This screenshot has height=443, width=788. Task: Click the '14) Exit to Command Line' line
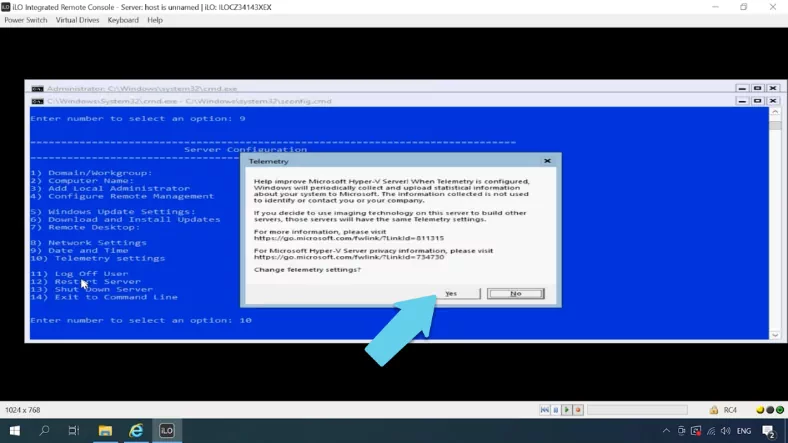(x=104, y=297)
